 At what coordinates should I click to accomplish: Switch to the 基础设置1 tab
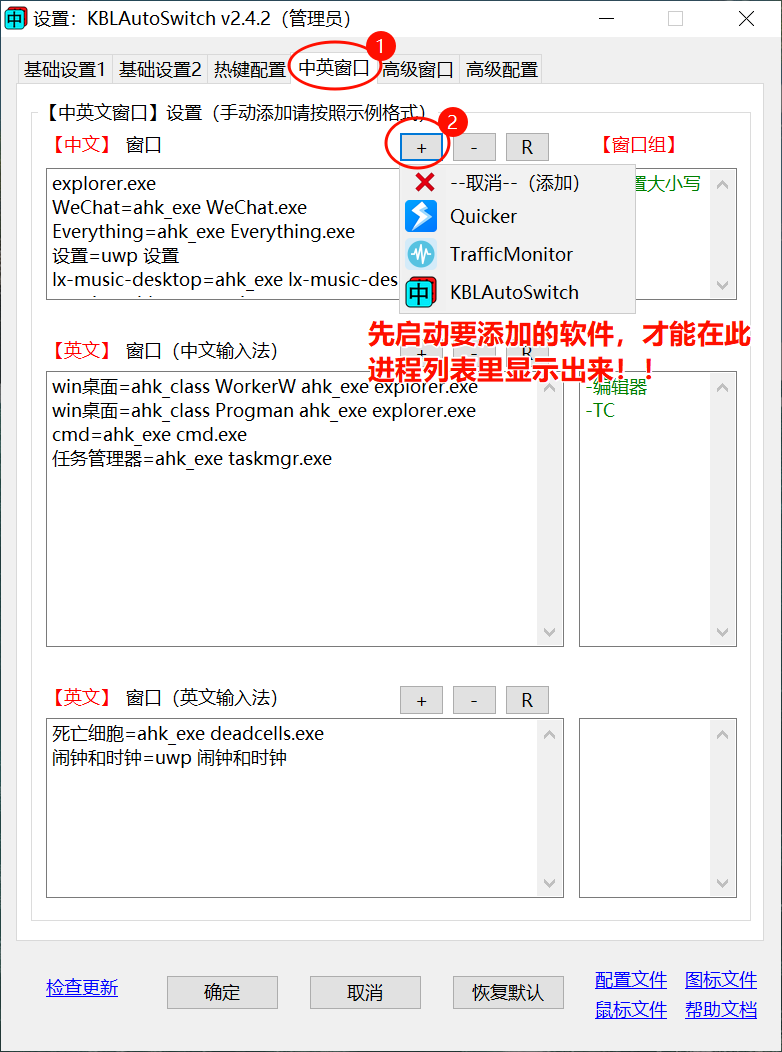point(65,69)
